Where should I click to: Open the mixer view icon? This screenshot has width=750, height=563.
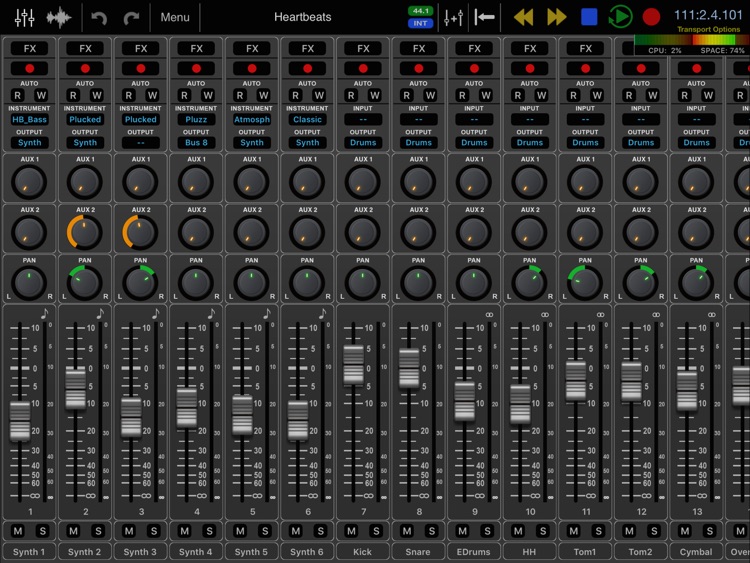click(x=24, y=17)
